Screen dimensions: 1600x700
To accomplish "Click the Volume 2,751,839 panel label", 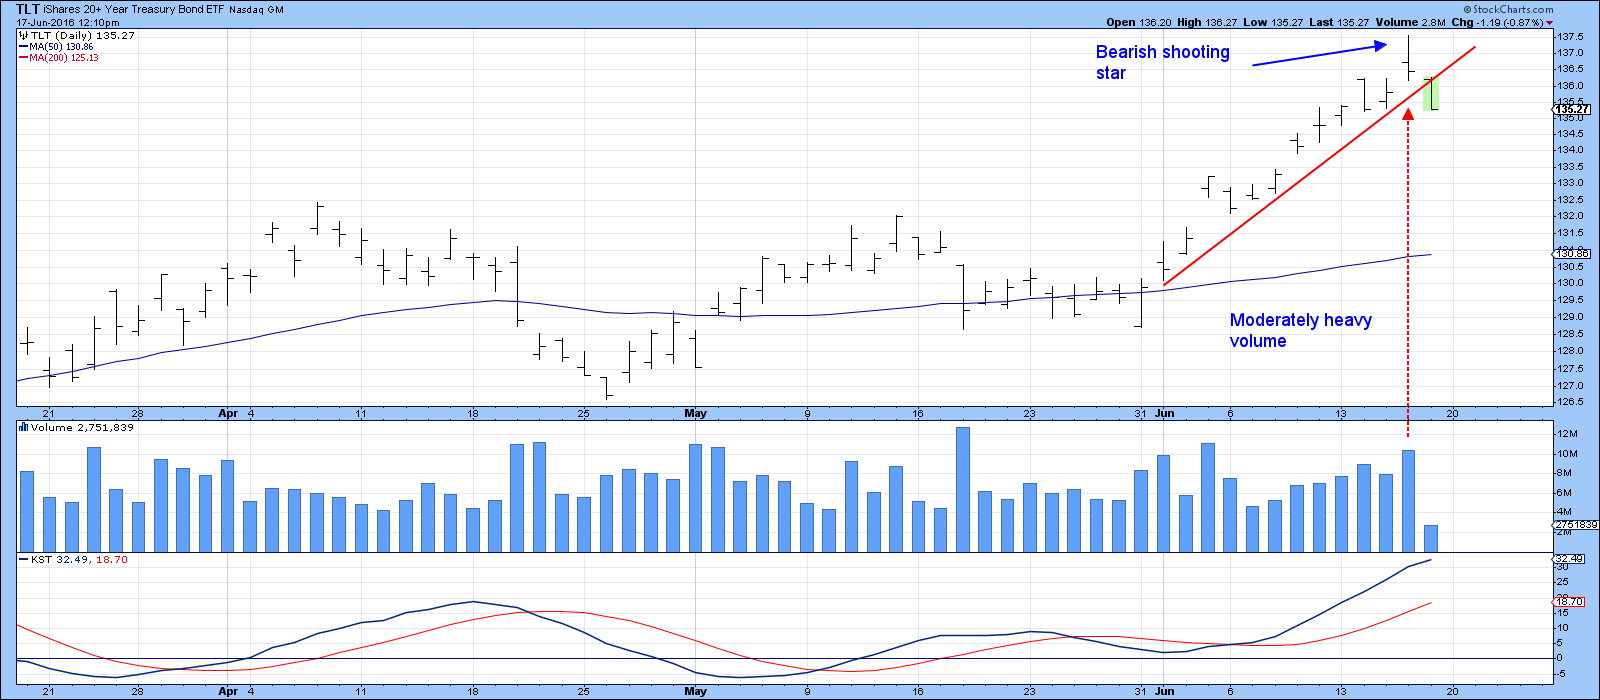I will coord(82,427).
